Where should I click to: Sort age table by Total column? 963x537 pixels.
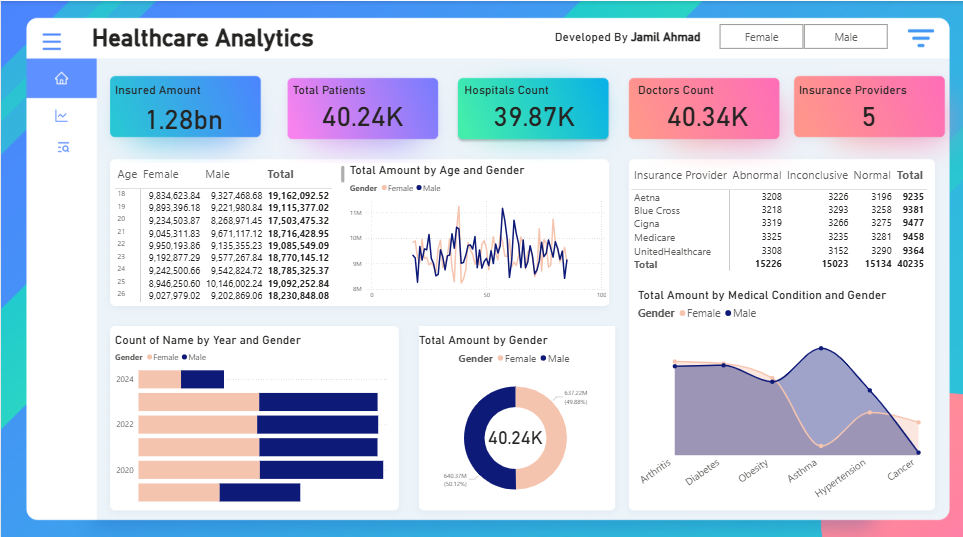(x=281, y=174)
